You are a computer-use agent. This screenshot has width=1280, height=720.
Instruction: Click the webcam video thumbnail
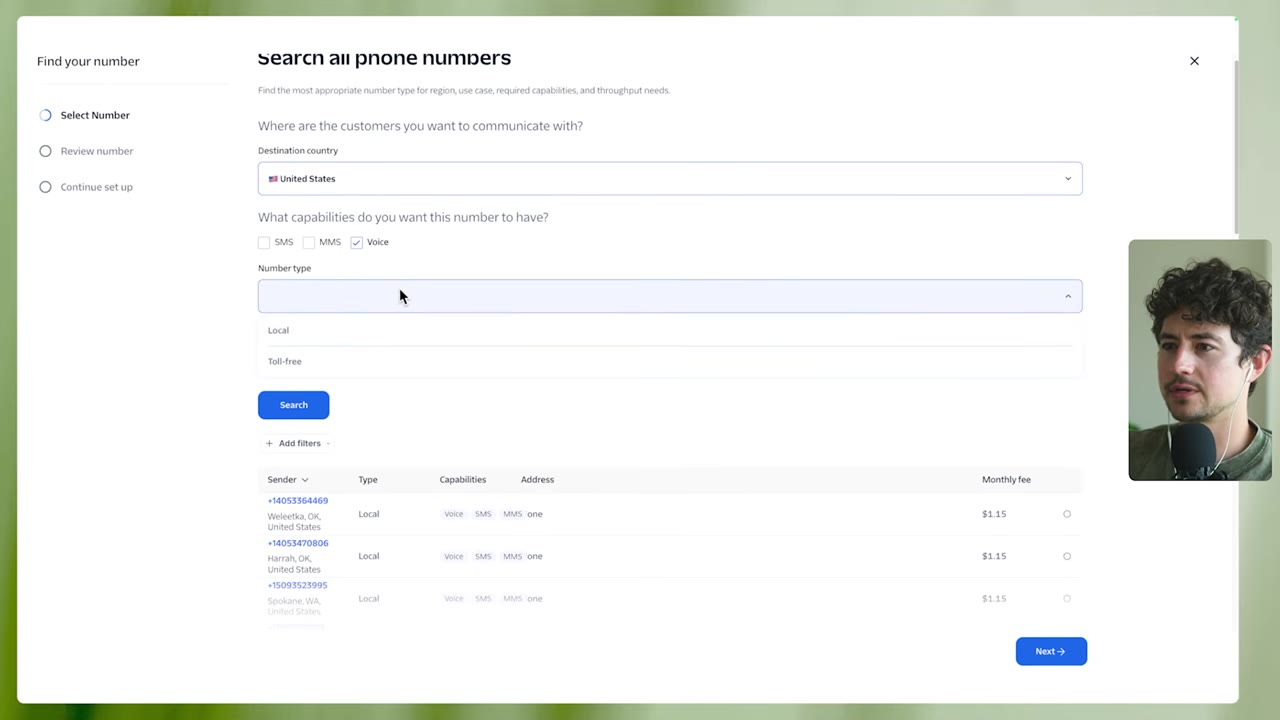(x=1200, y=360)
